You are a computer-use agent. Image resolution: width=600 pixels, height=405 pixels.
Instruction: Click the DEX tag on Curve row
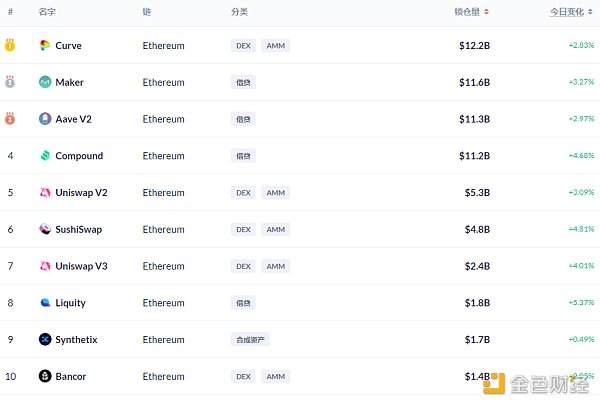[243, 46]
